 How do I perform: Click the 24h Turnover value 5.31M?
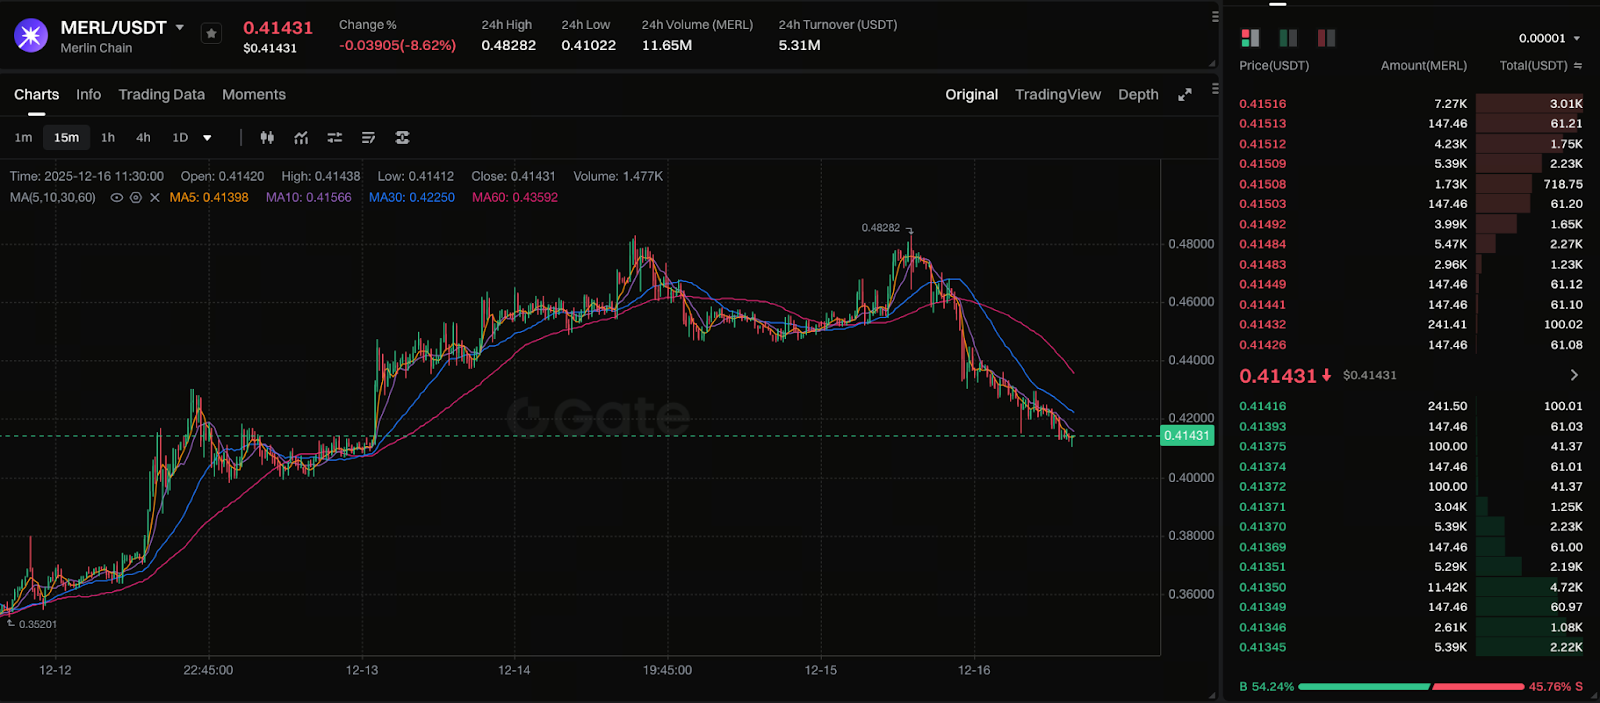tap(800, 46)
